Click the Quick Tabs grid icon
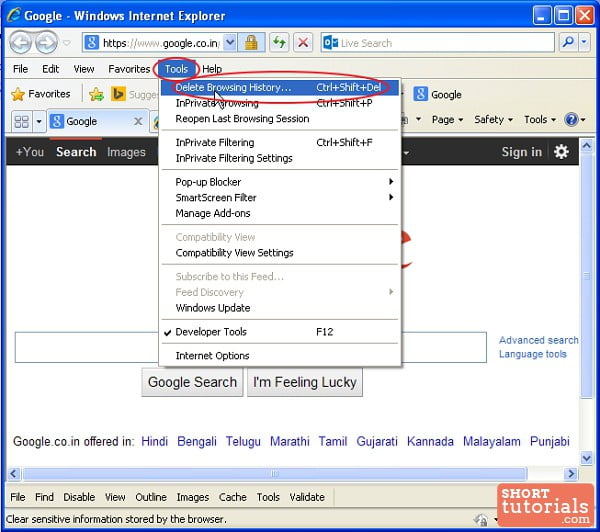Screen dimensions: 600x532 click(x=22, y=121)
